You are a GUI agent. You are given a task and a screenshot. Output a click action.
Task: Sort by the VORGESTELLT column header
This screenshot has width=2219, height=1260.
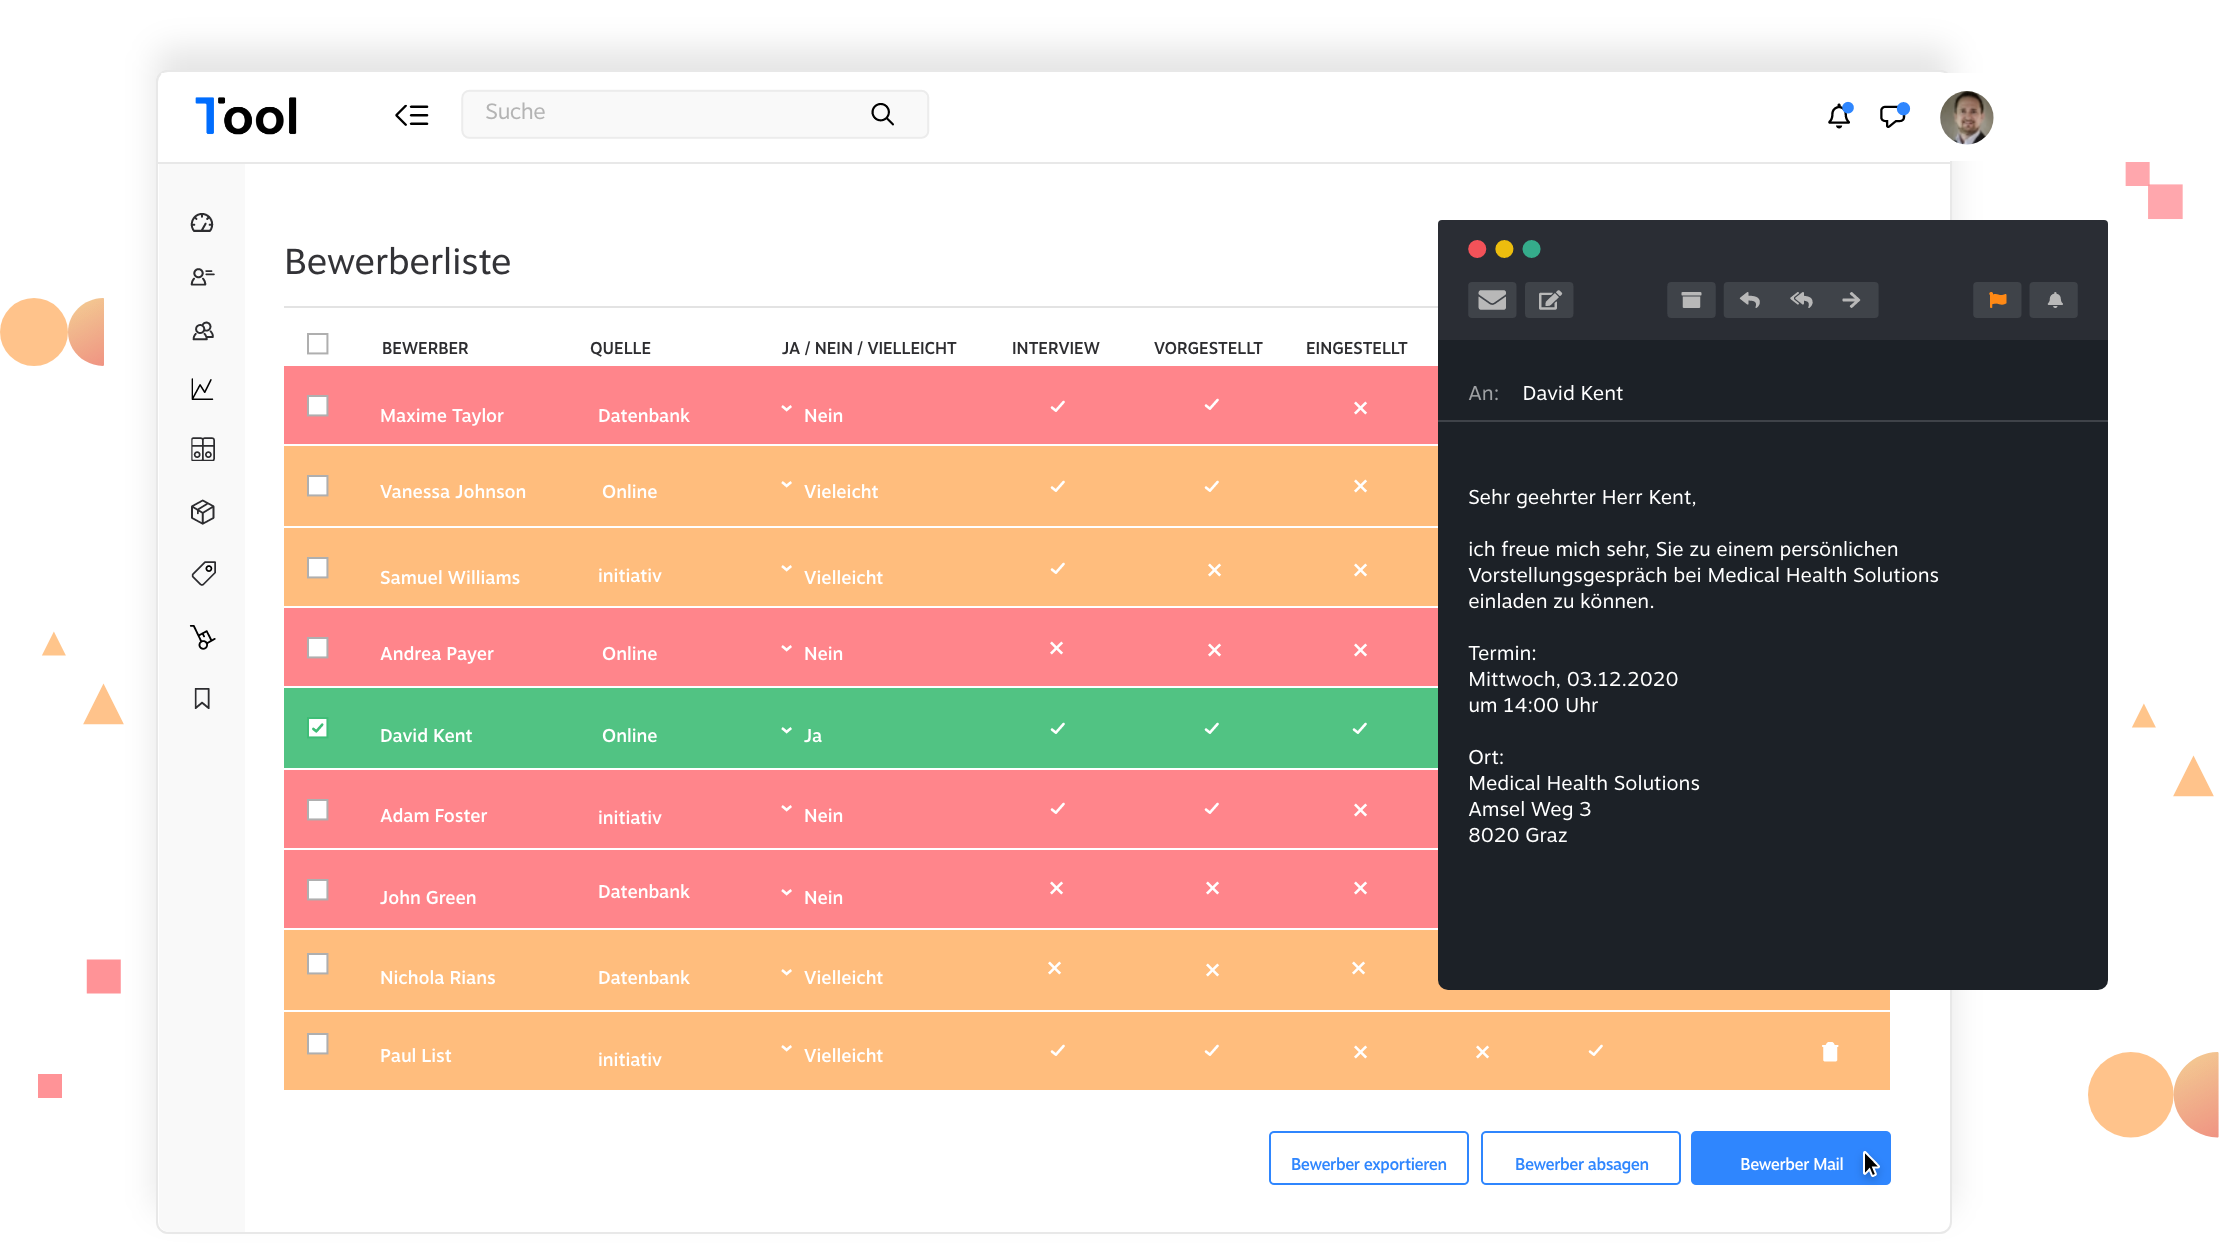pyautogui.click(x=1208, y=348)
